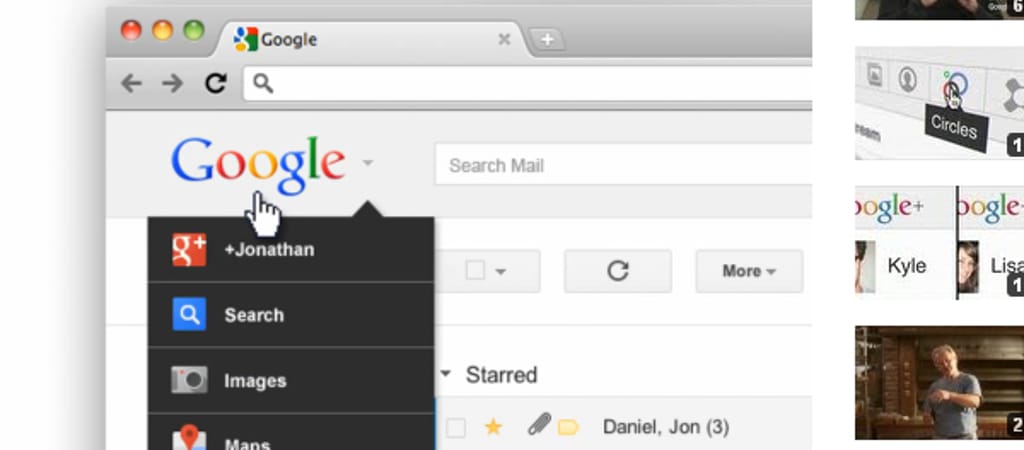Open the Circles video thumbnail
1024x450 pixels.
point(939,103)
